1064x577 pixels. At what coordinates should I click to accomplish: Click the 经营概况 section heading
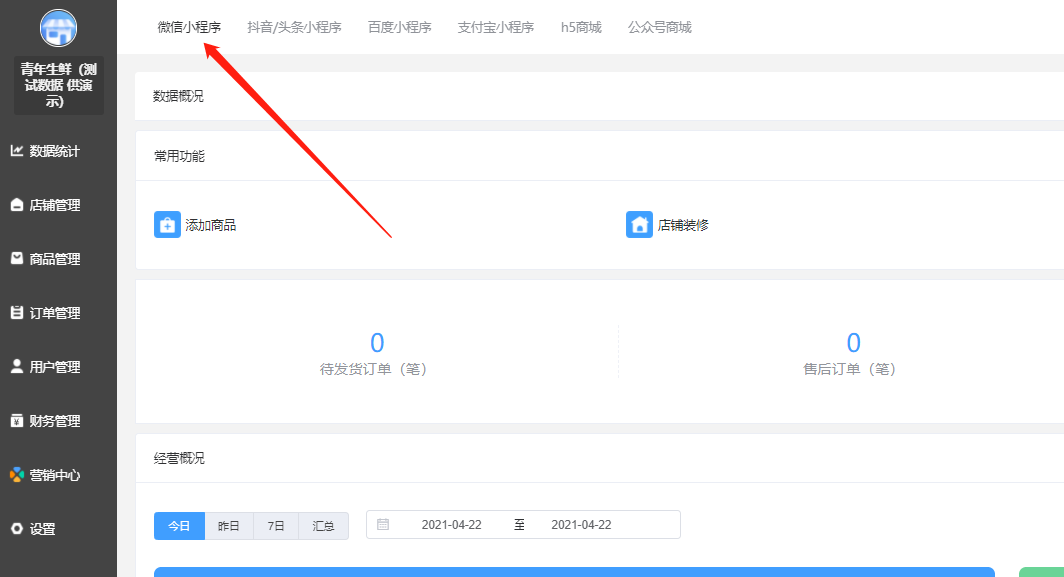pyautogui.click(x=179, y=458)
